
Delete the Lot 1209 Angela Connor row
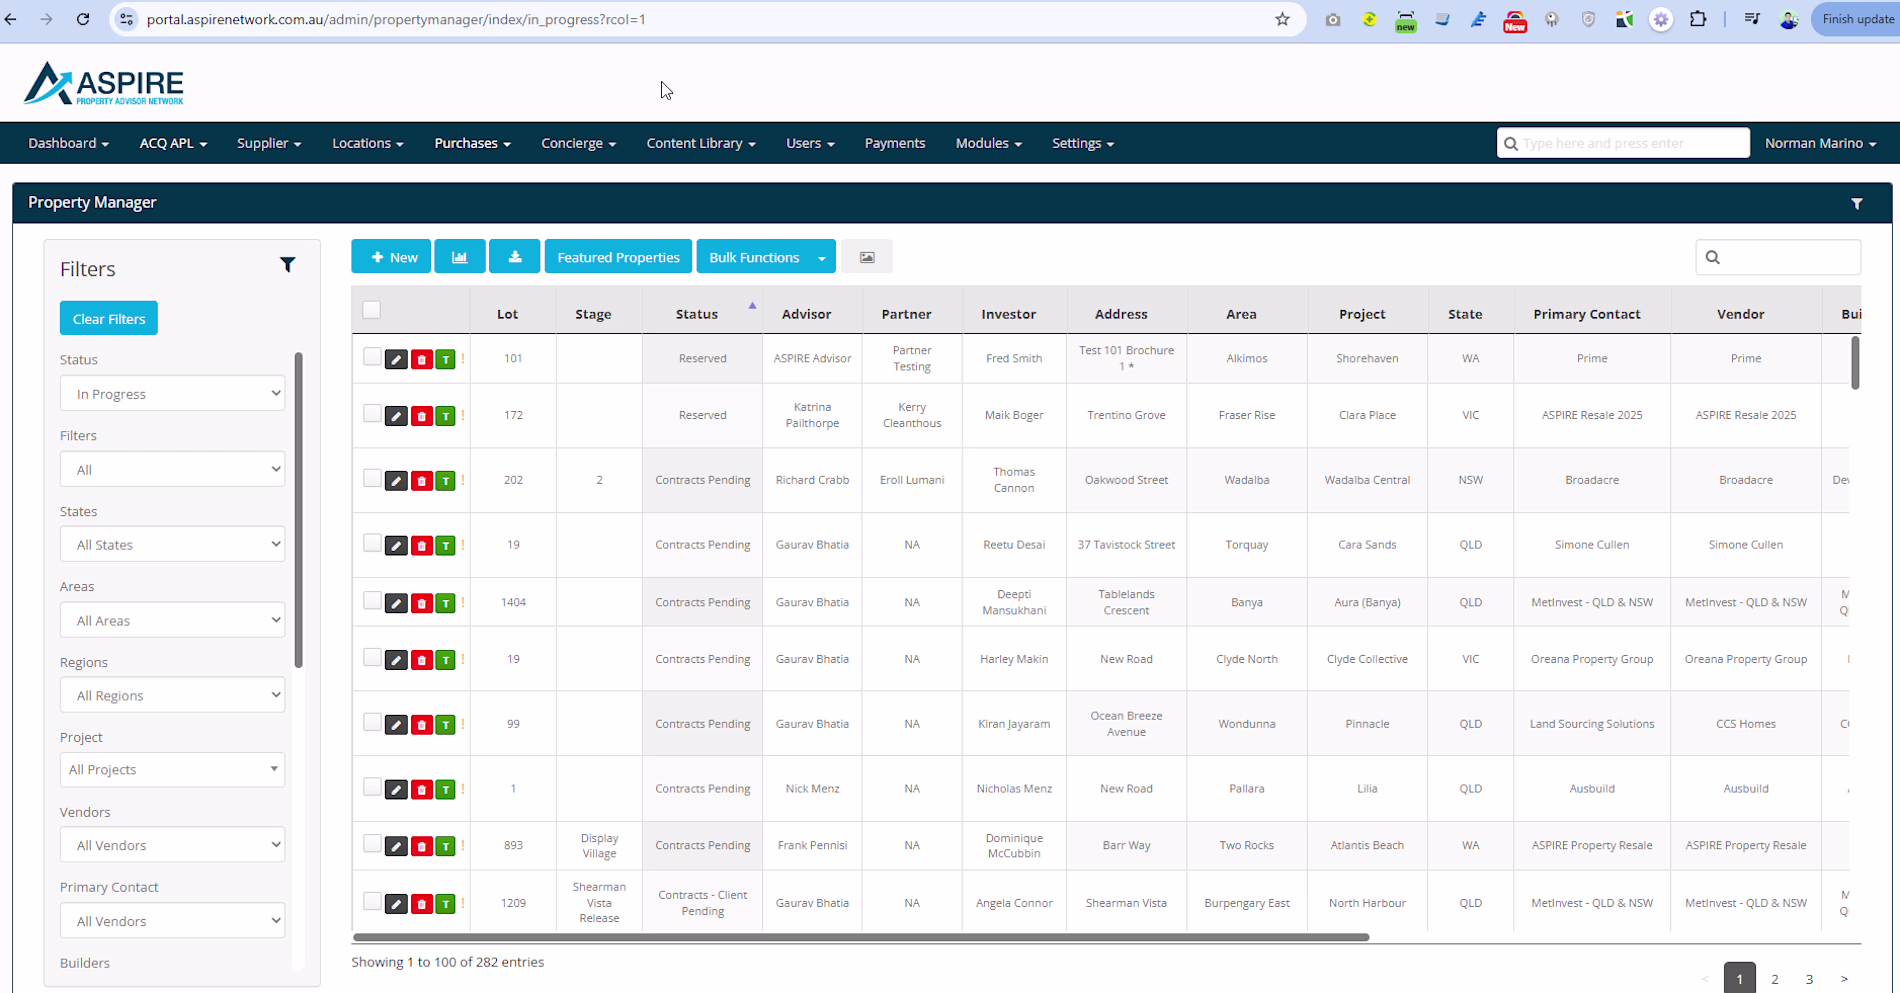point(421,904)
